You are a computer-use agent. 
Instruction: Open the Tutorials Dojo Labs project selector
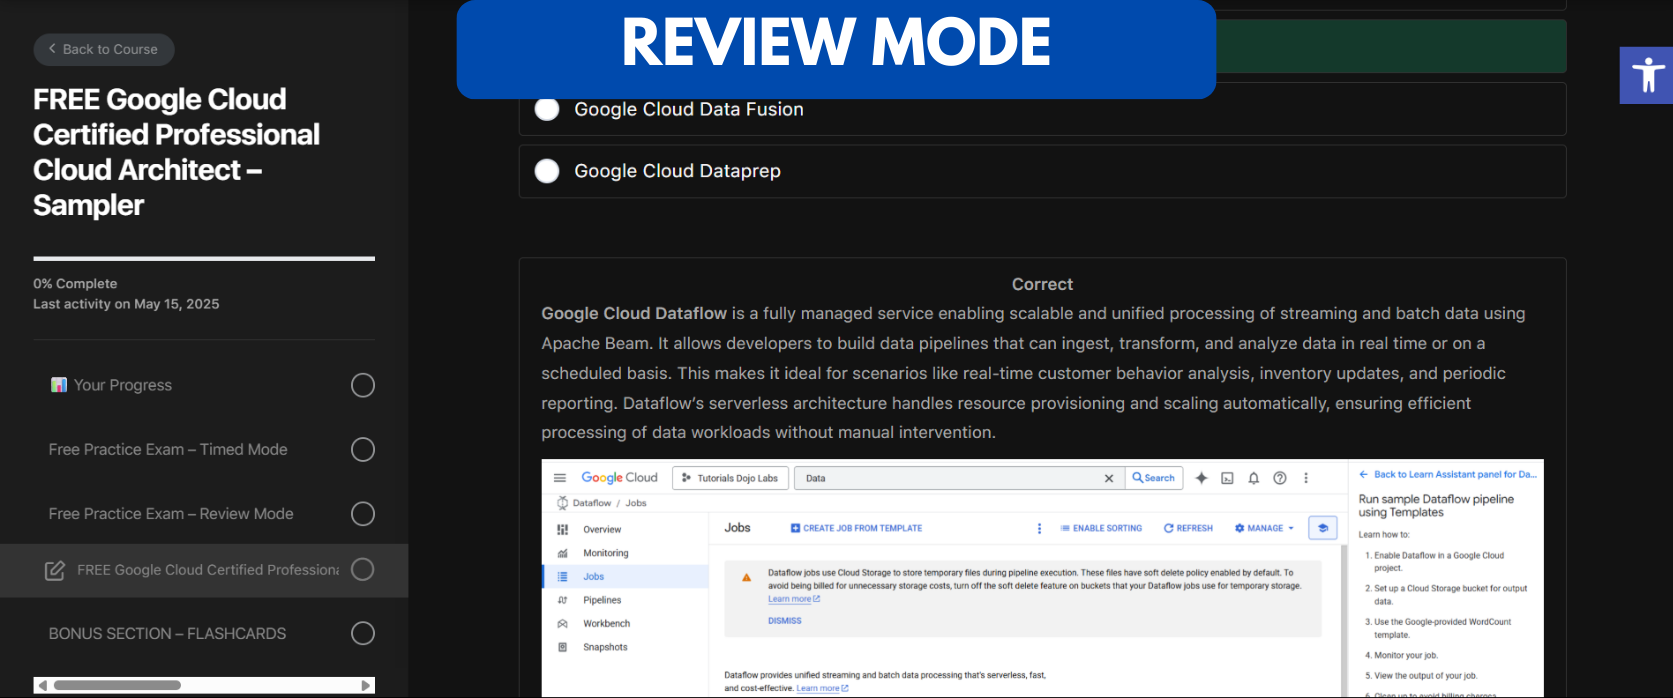731,478
